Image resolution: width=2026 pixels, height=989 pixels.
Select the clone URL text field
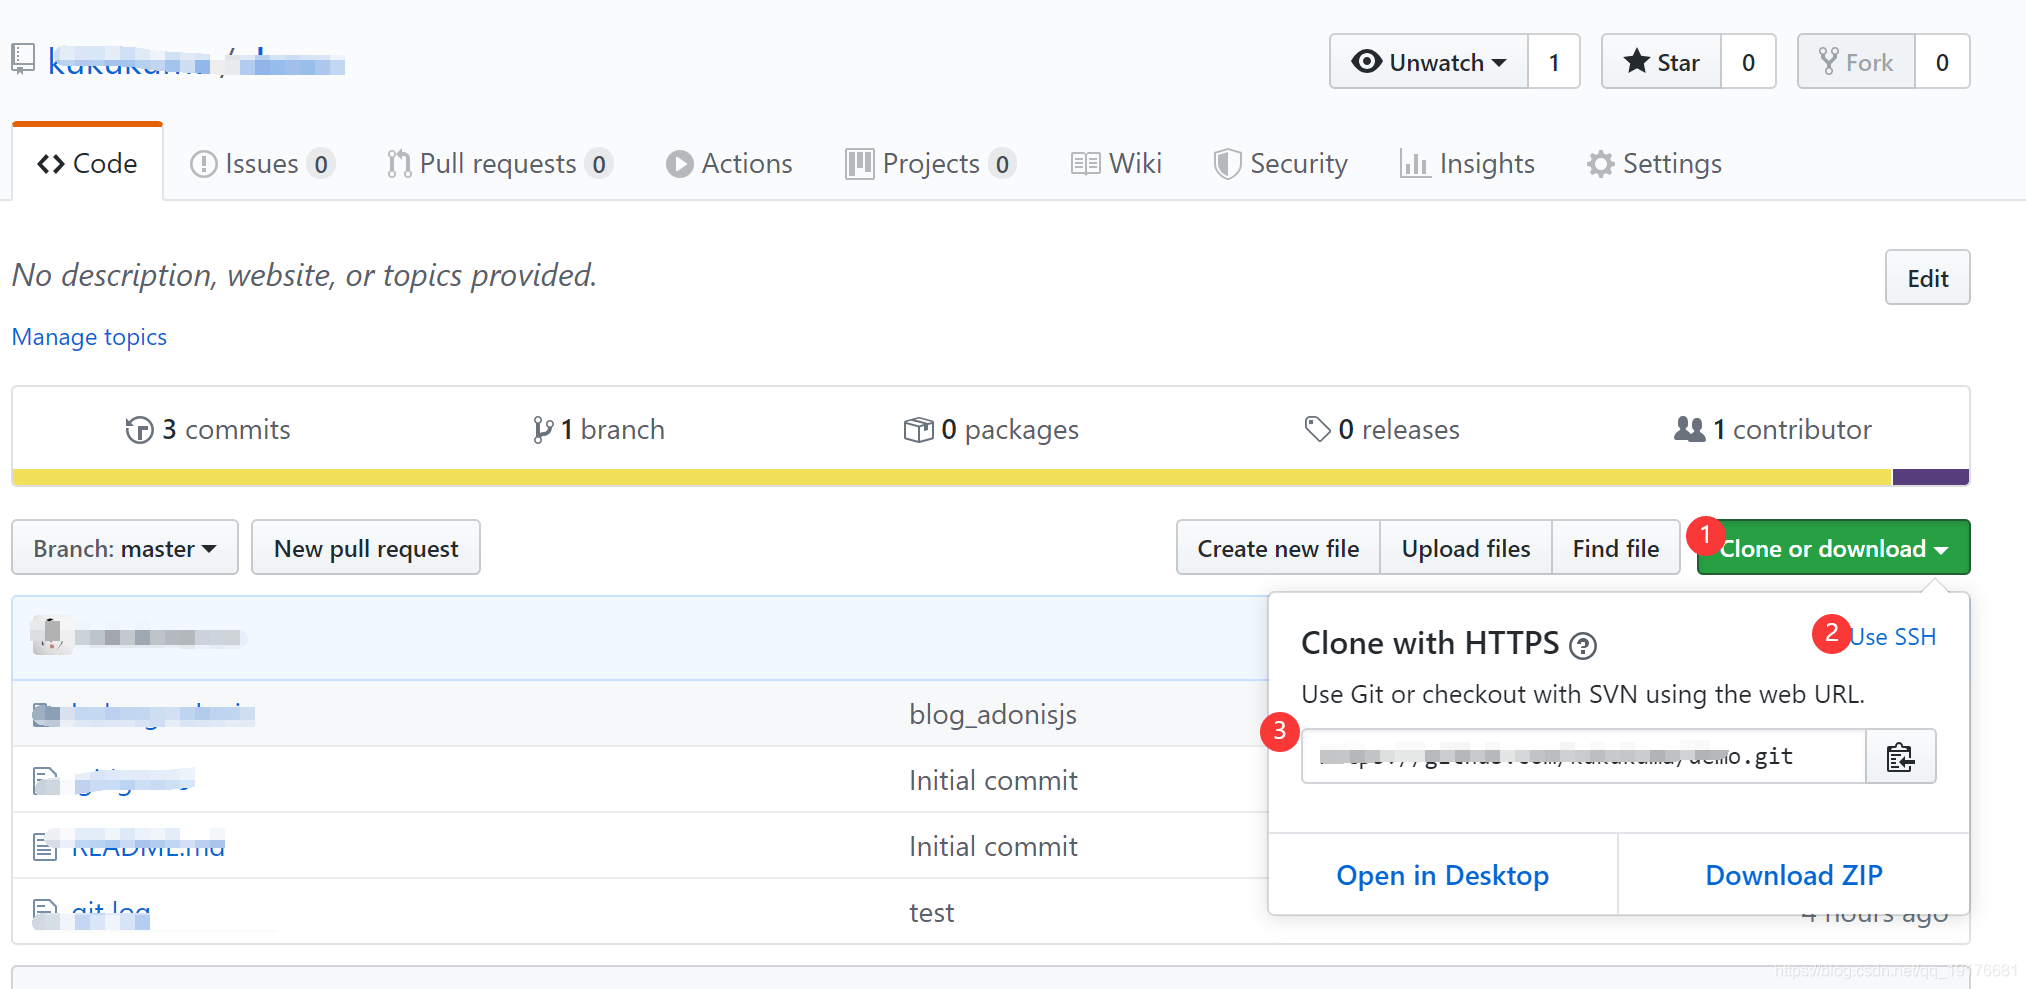(1584, 757)
